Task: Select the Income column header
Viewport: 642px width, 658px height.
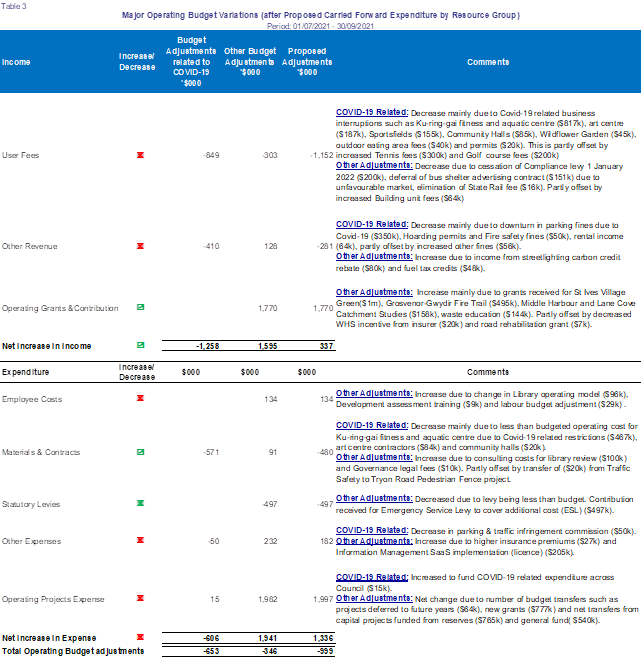Action: pyautogui.click(x=16, y=62)
